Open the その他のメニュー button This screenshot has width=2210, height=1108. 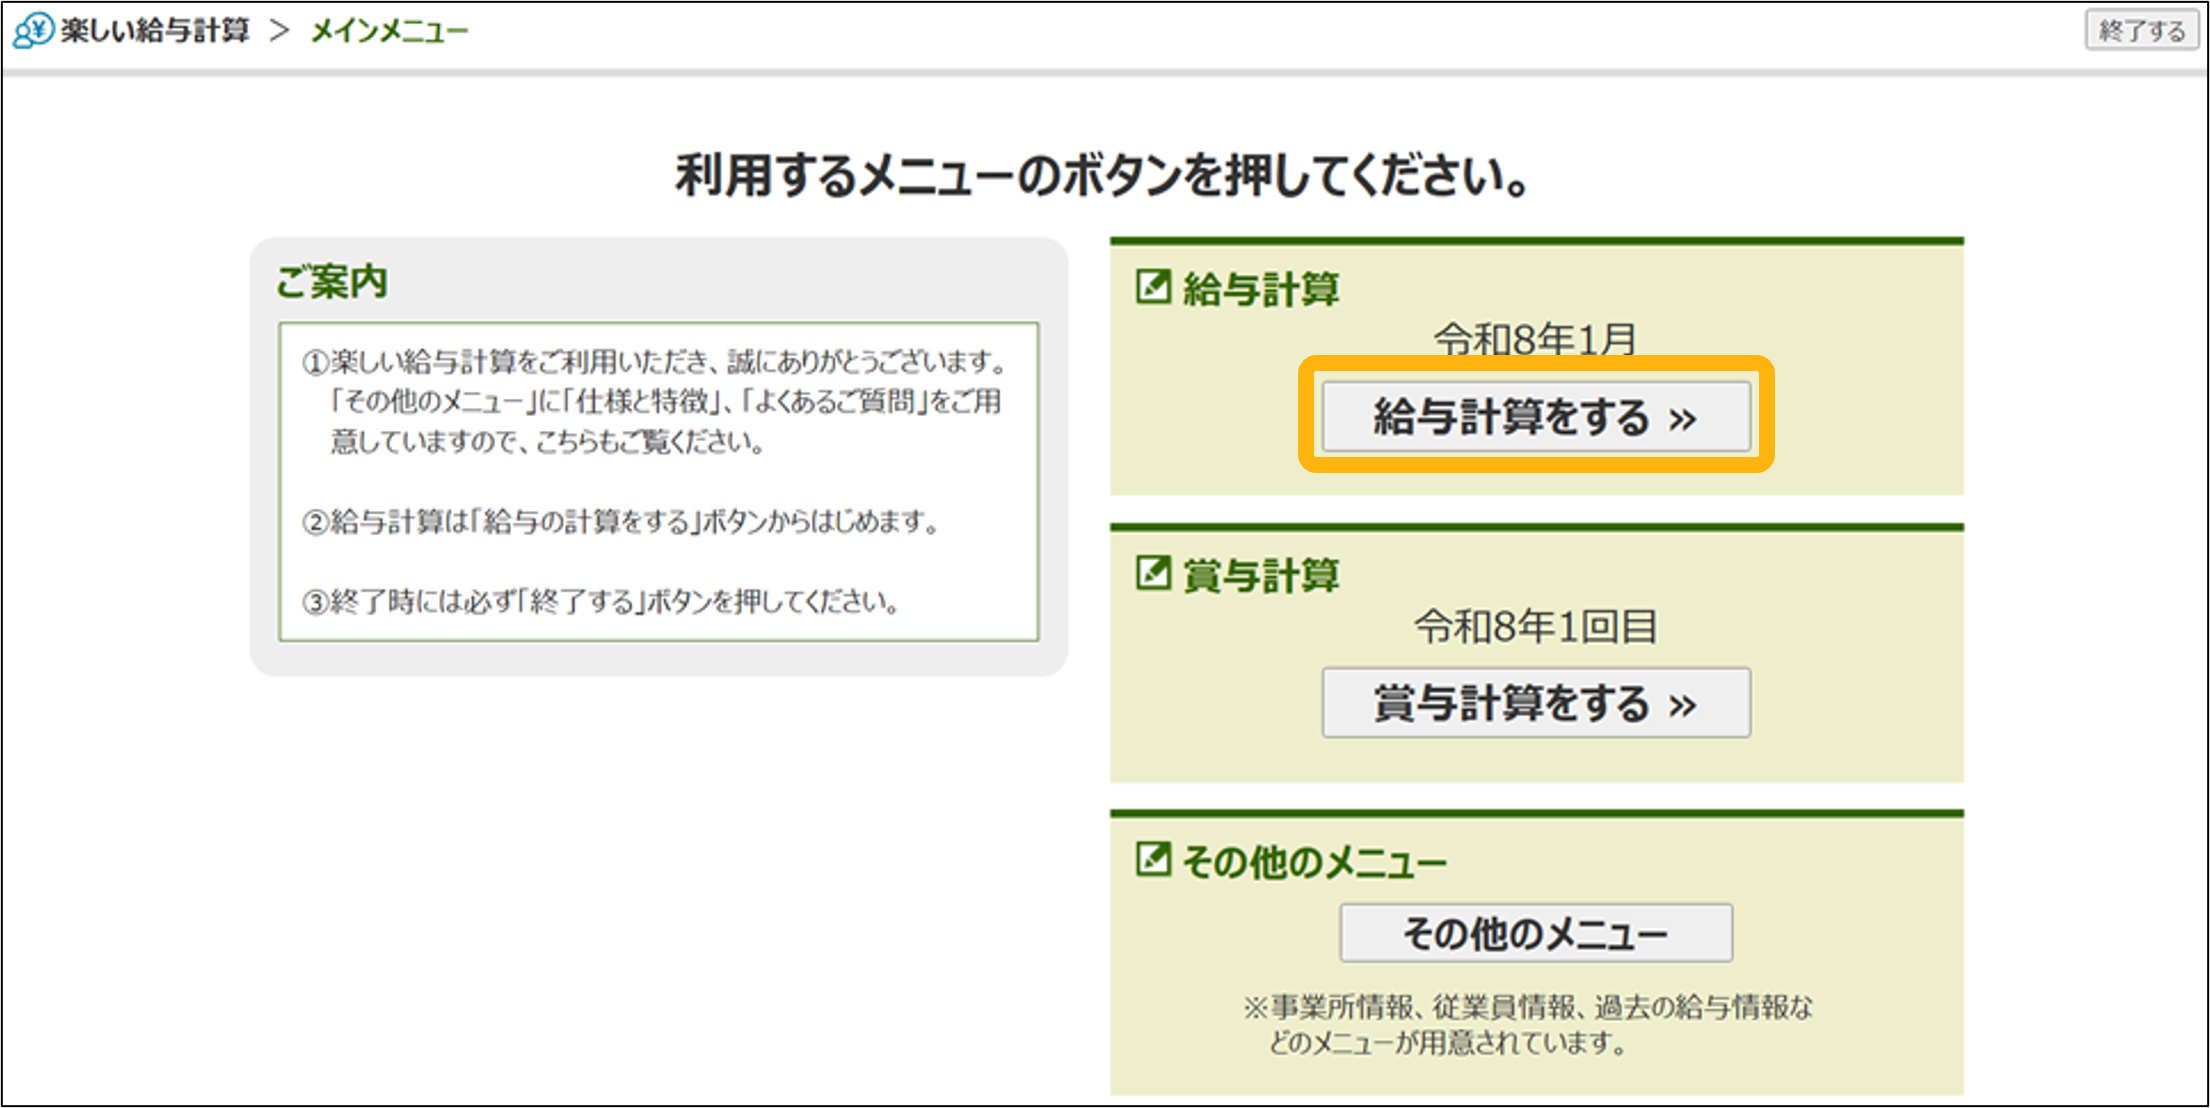click(x=1535, y=933)
